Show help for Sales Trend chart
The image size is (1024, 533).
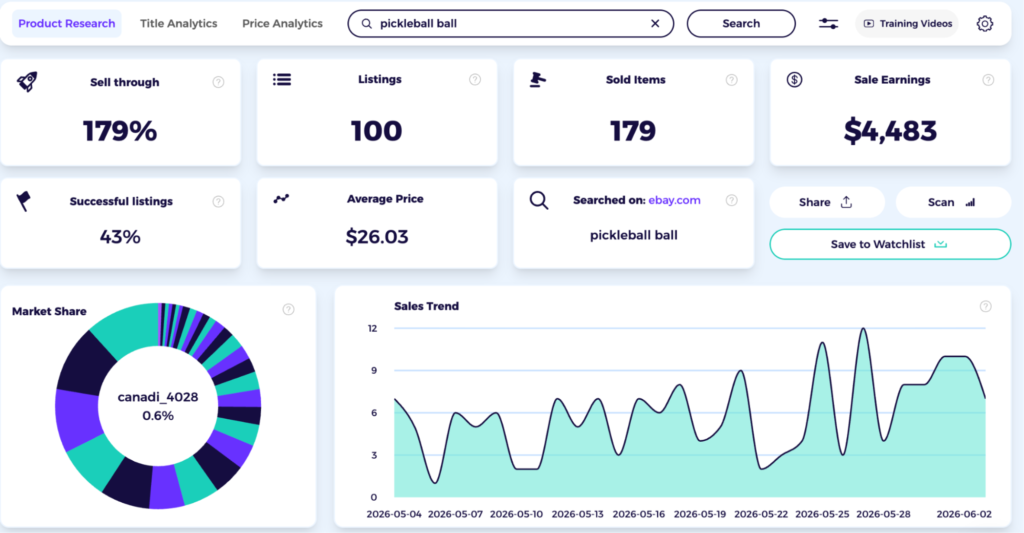pyautogui.click(x=985, y=306)
